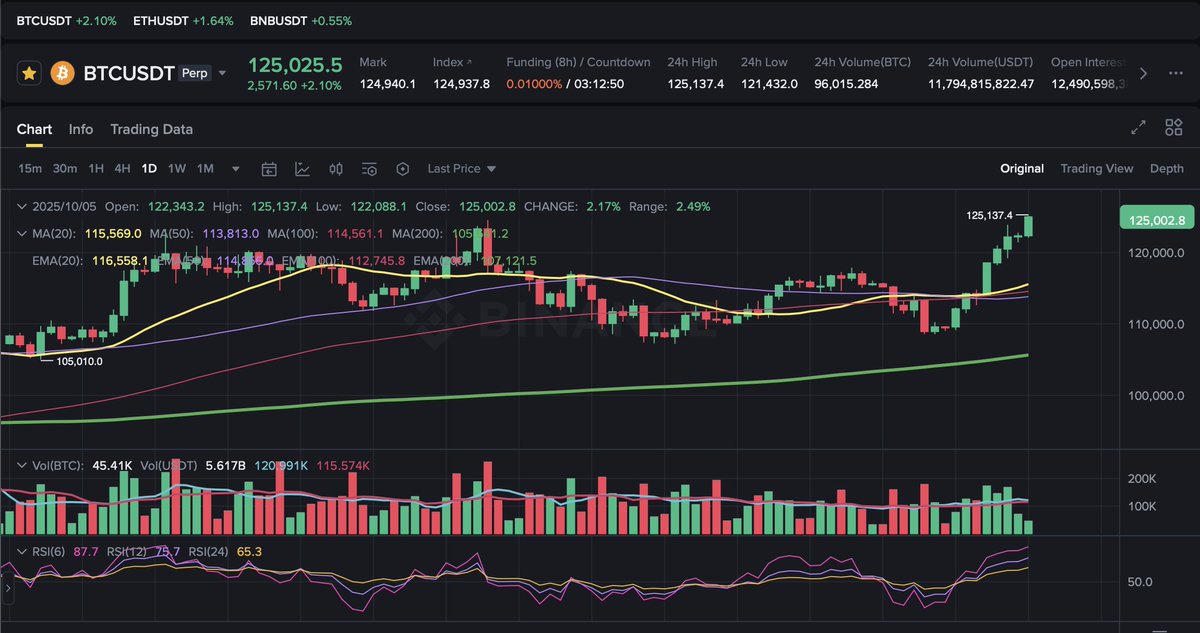Viewport: 1200px width, 633px height.
Task: Switch to the Trading Data tab
Action: pyautogui.click(x=151, y=129)
